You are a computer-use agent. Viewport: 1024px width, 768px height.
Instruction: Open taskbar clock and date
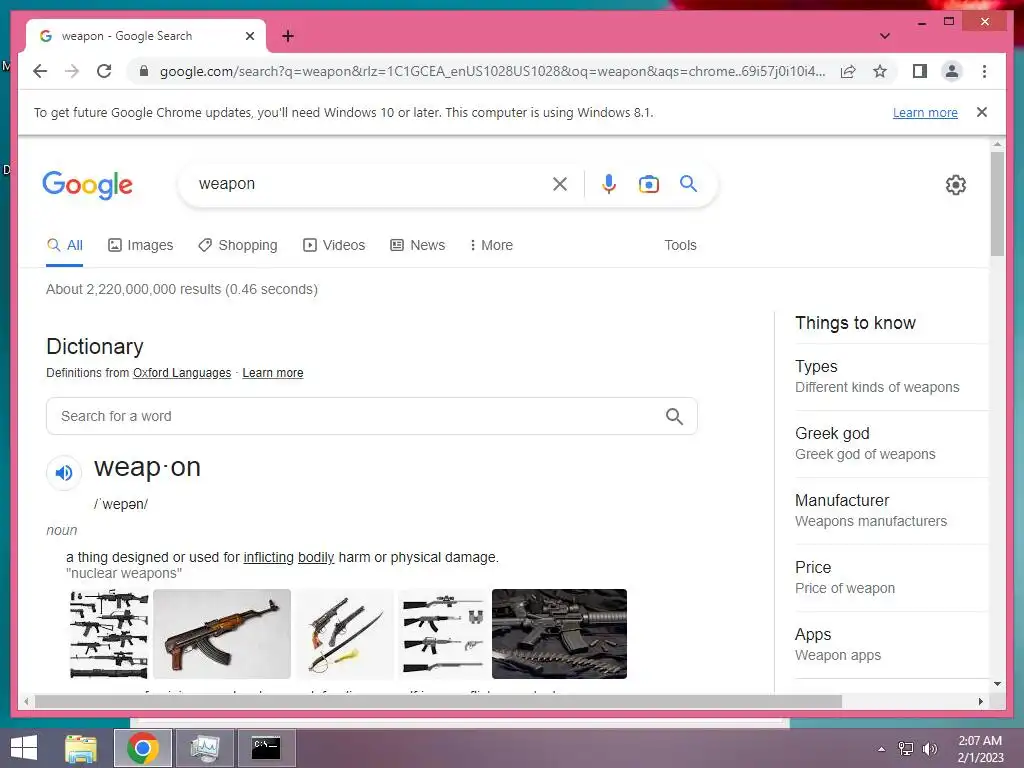pos(980,749)
